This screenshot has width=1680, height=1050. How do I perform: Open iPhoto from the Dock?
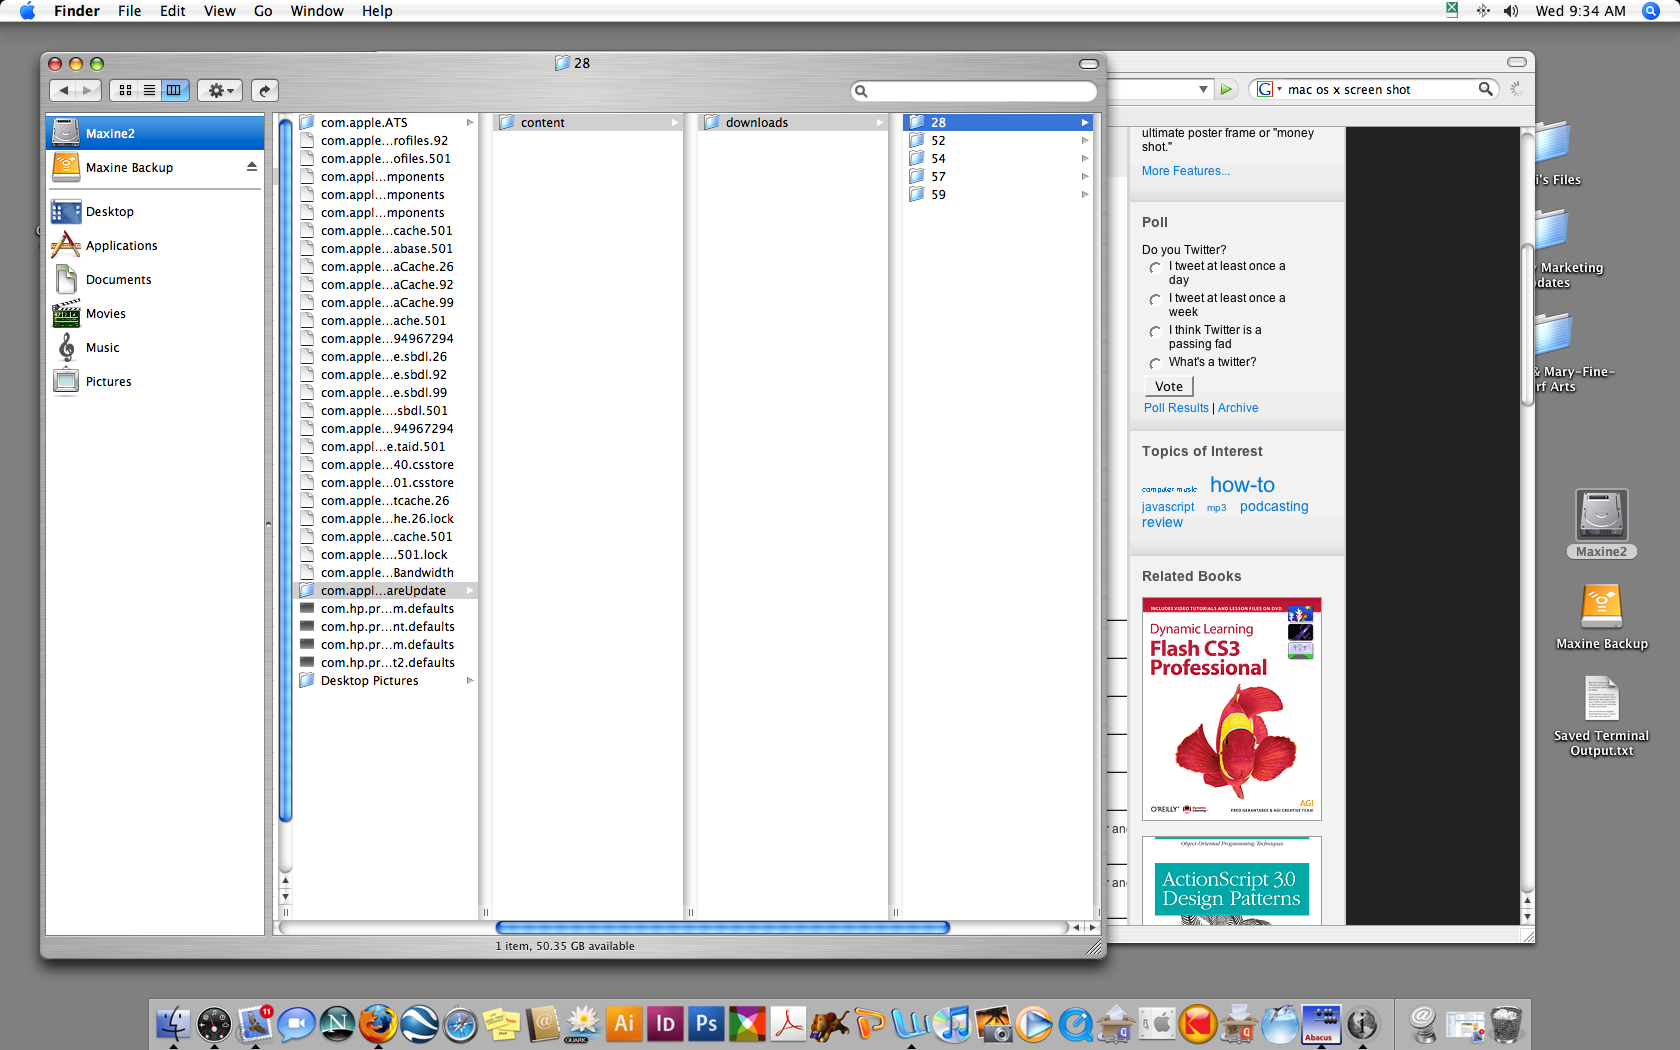pos(993,1023)
